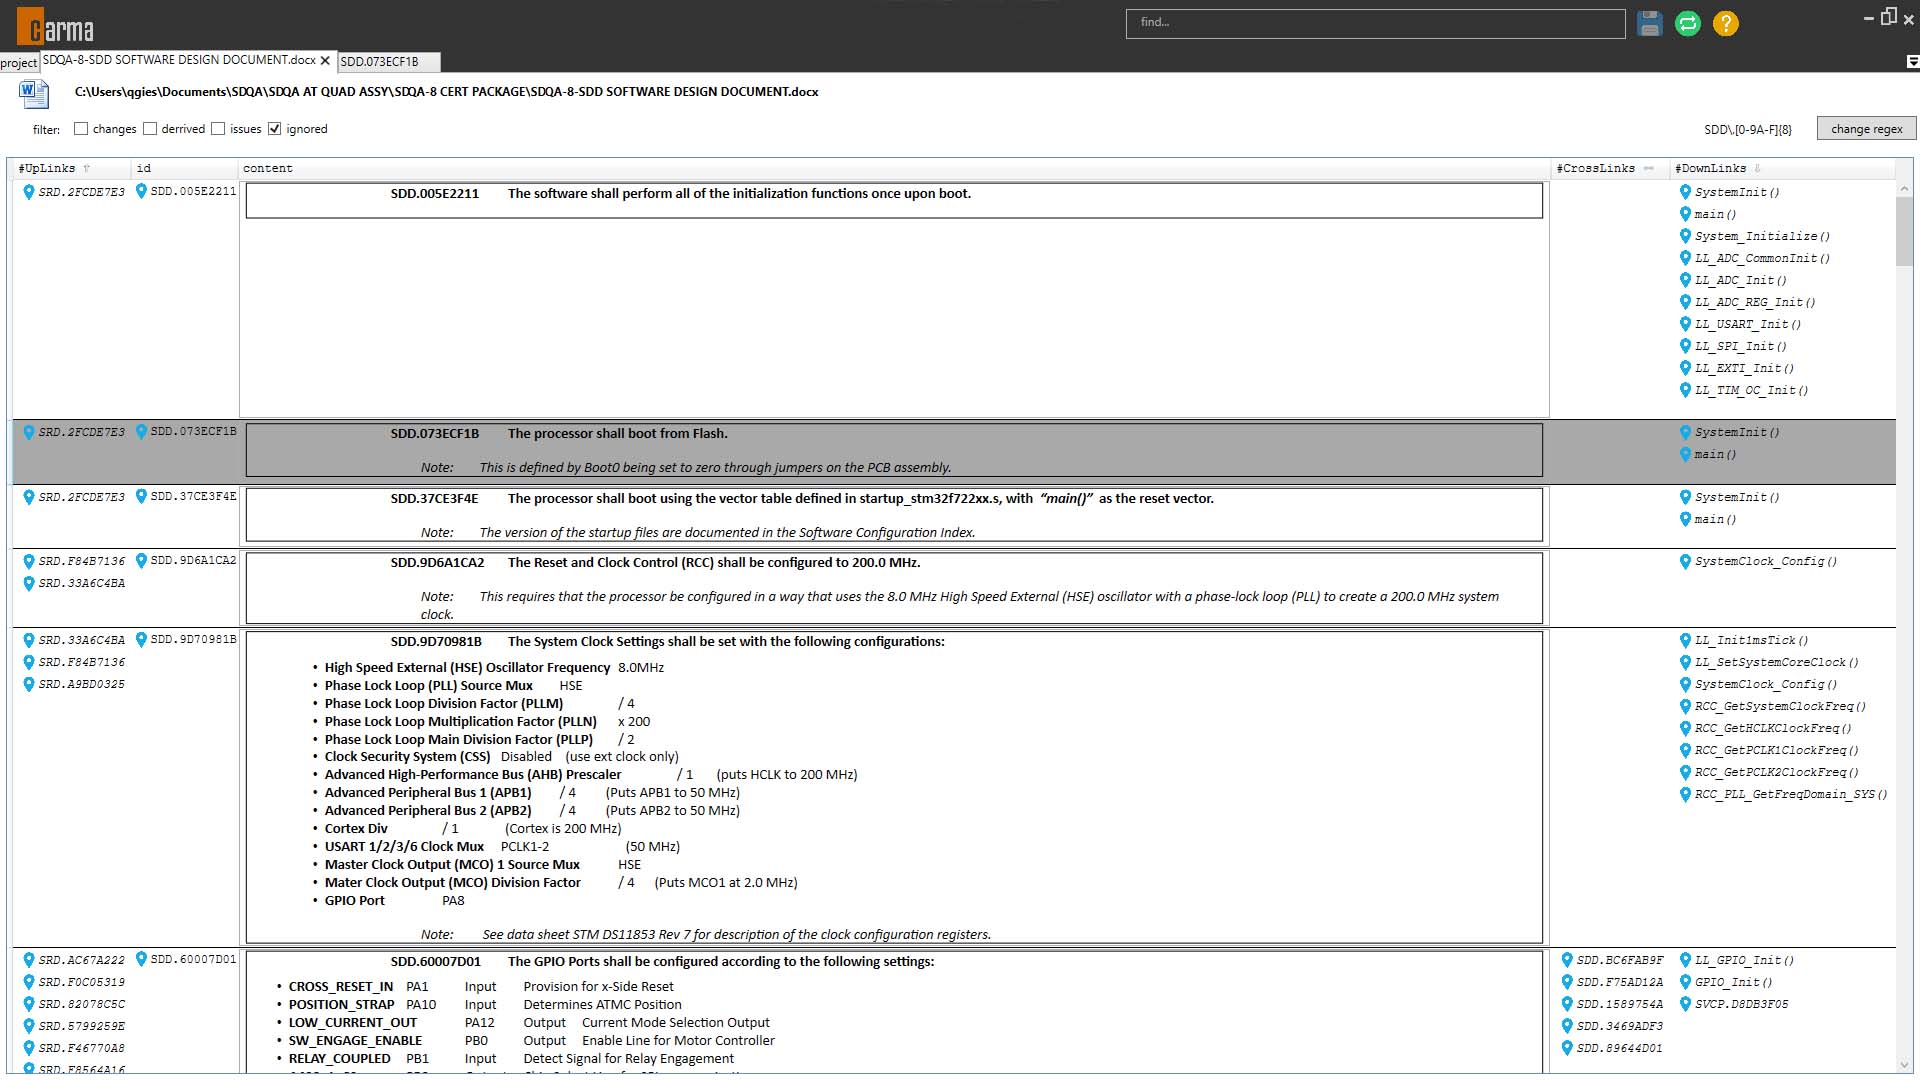This screenshot has width=1920, height=1080.
Task: Open downlink LL_SetSystemCoreClock()
Action: click(1776, 662)
